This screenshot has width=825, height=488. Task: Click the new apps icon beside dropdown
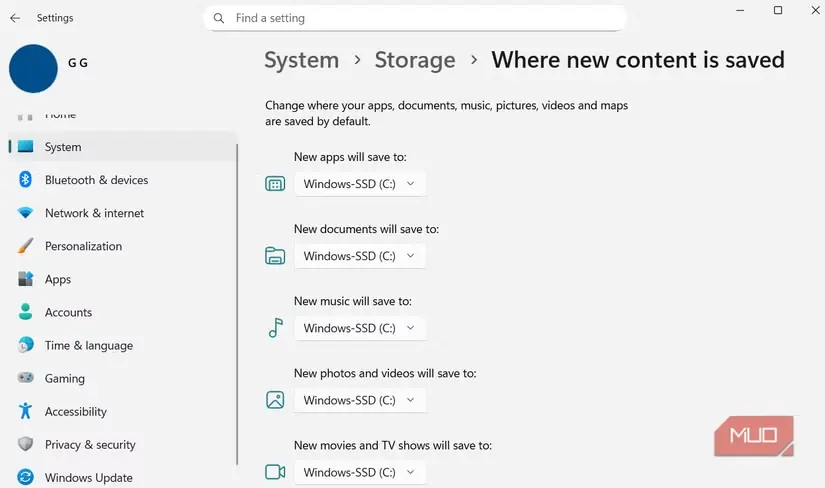(275, 184)
